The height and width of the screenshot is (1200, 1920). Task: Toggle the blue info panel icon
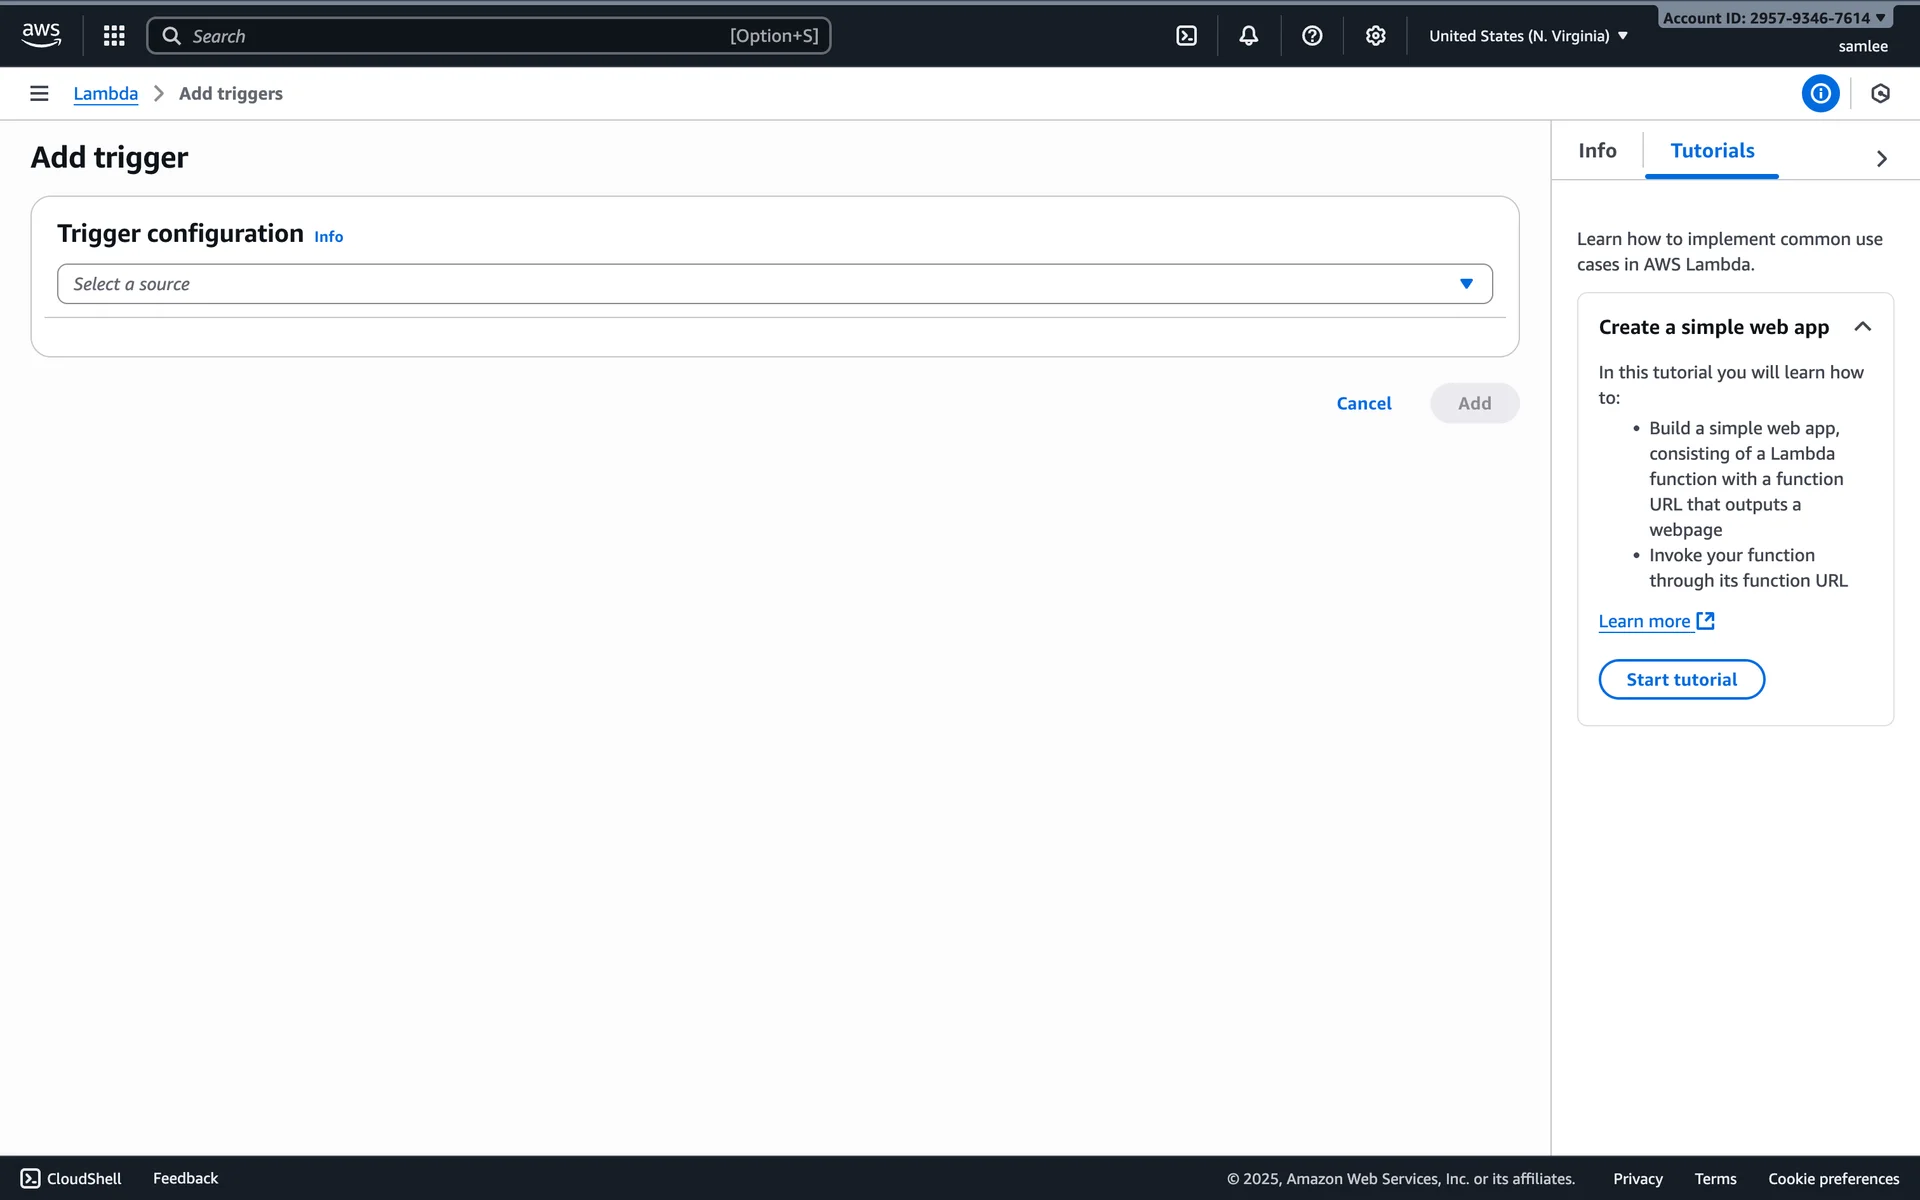[x=1820, y=93]
